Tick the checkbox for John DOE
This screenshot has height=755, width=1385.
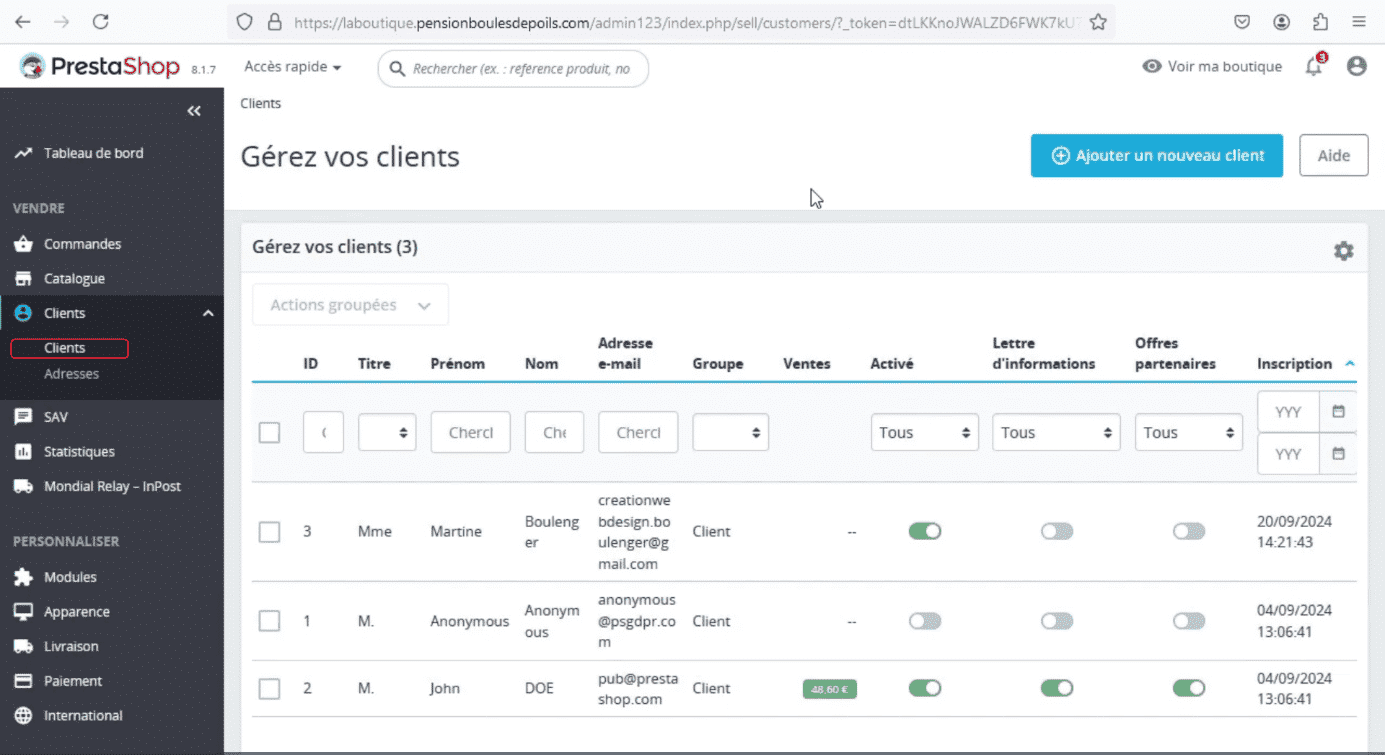pyautogui.click(x=269, y=688)
